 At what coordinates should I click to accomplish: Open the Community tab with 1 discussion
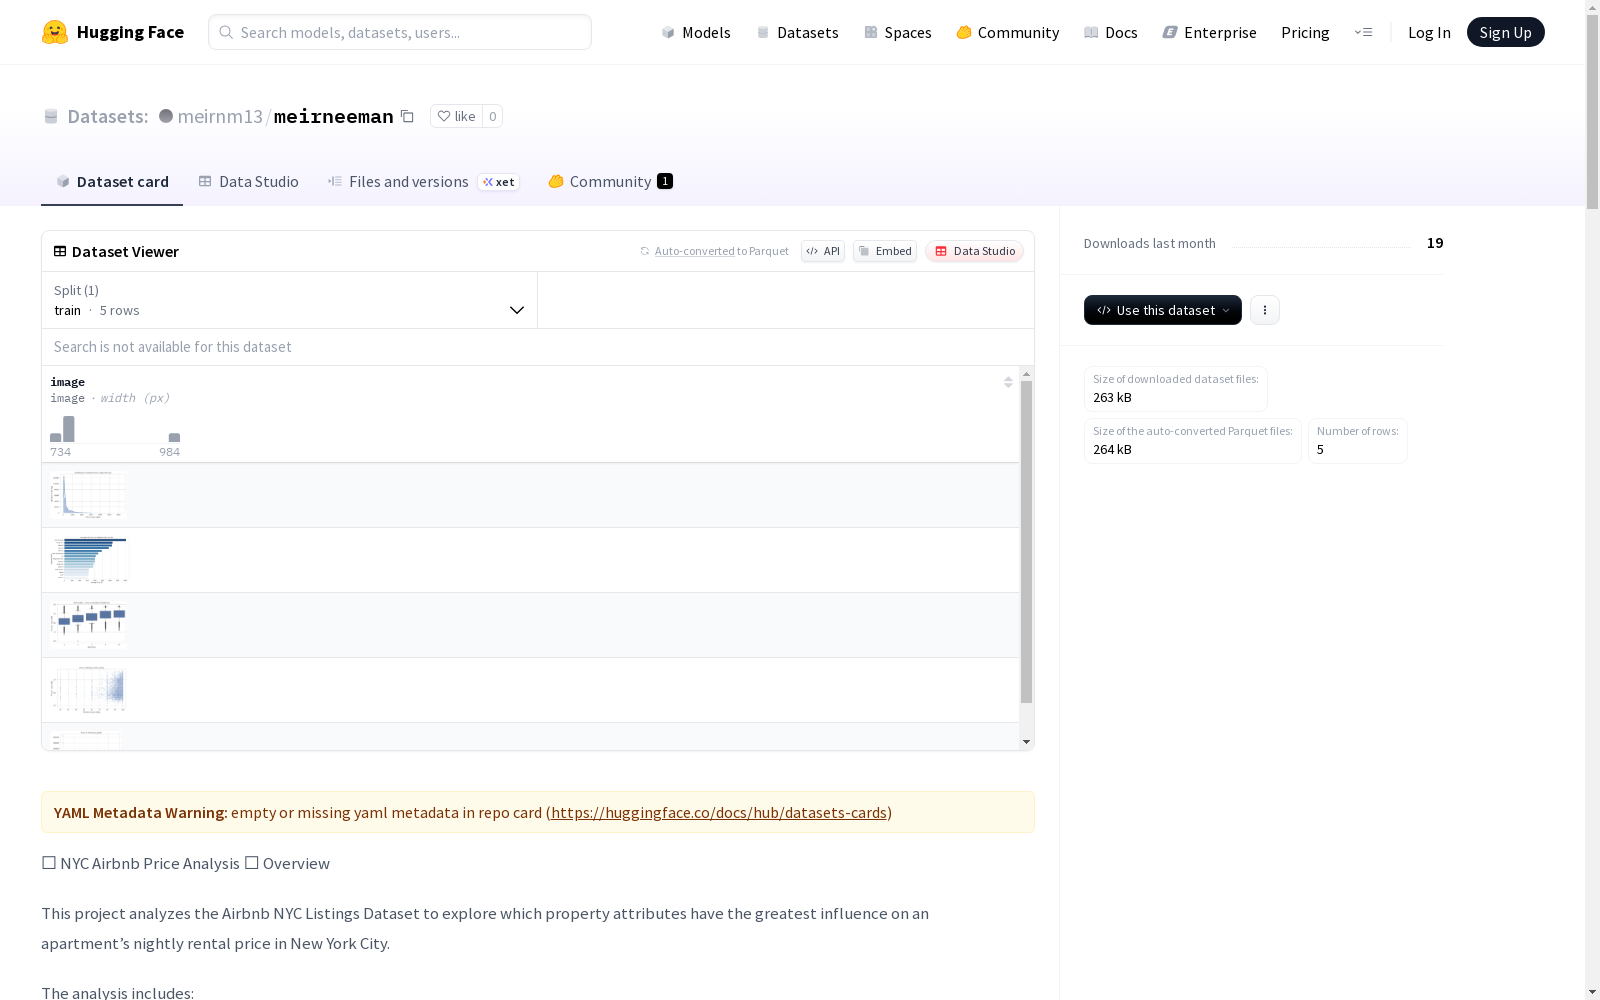610,182
